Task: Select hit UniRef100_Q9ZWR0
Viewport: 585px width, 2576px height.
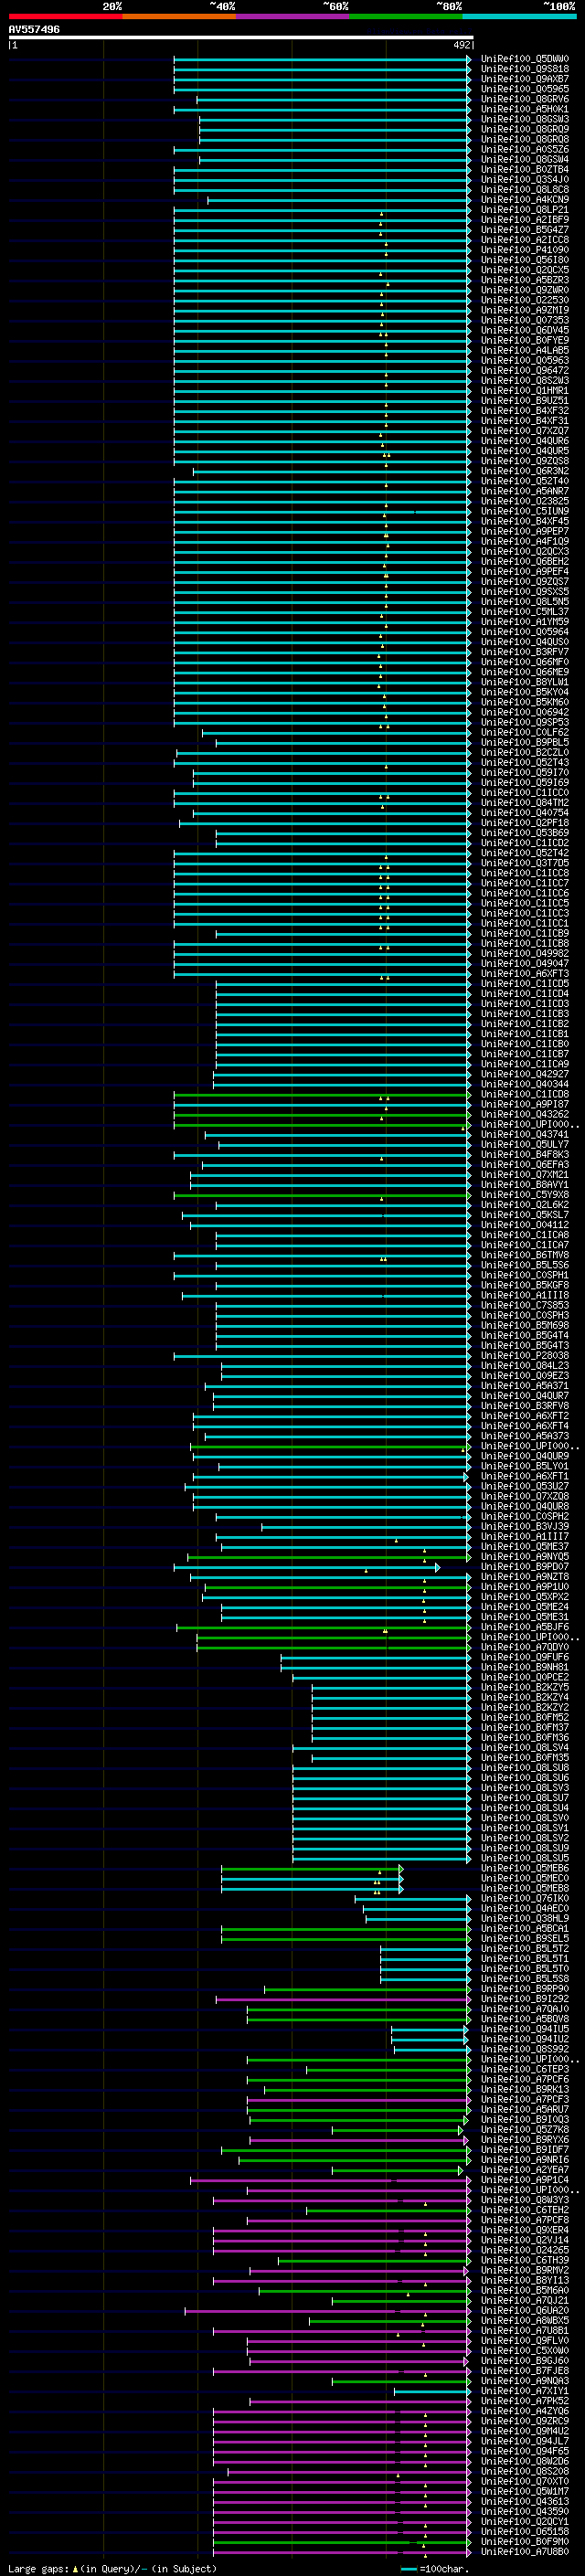Action: (525, 290)
